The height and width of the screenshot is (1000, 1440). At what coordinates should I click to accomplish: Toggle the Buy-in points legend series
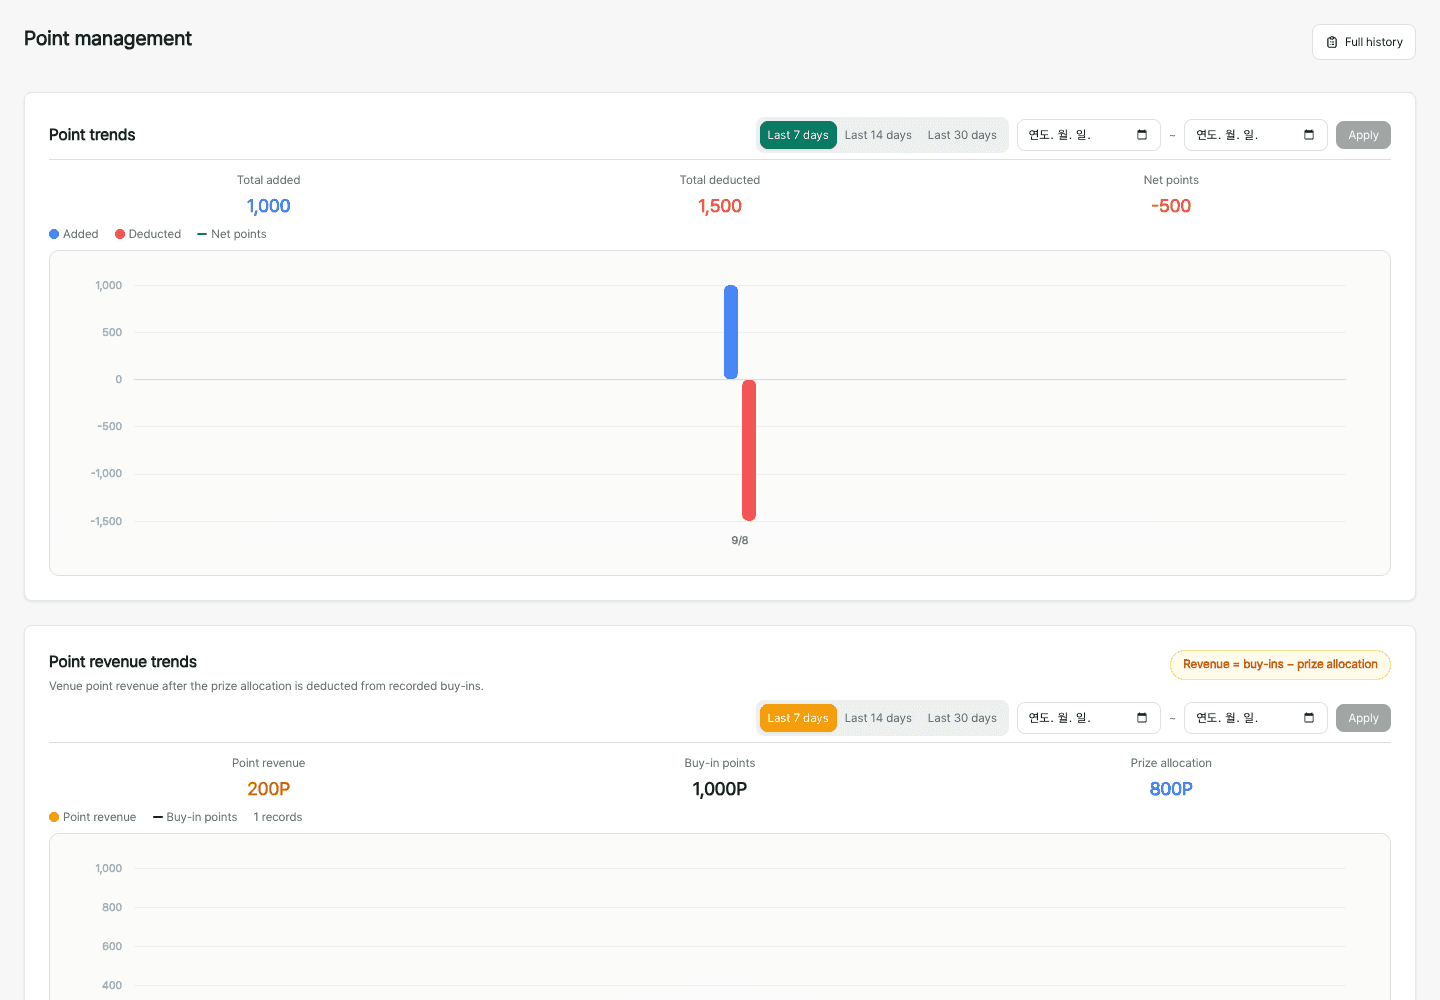(195, 817)
